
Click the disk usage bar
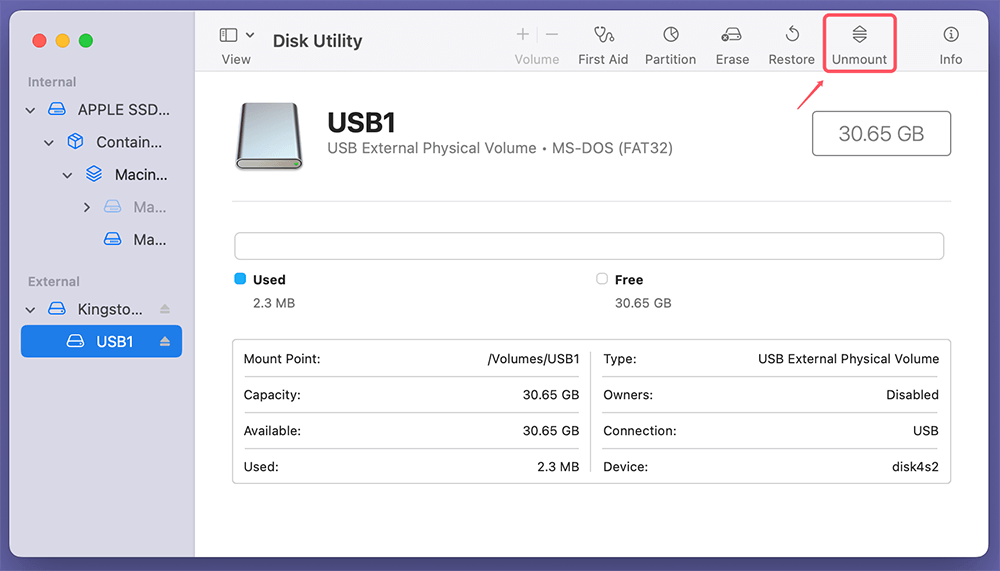coord(589,246)
